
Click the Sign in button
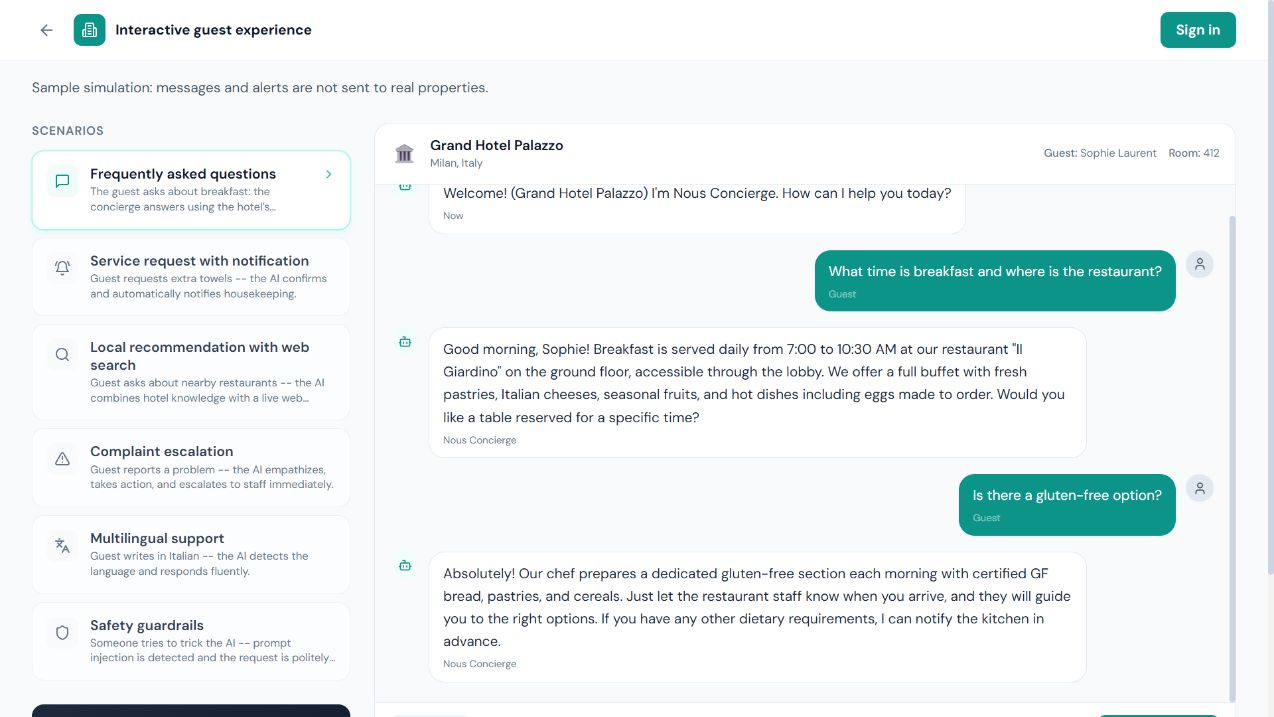tap(1198, 30)
